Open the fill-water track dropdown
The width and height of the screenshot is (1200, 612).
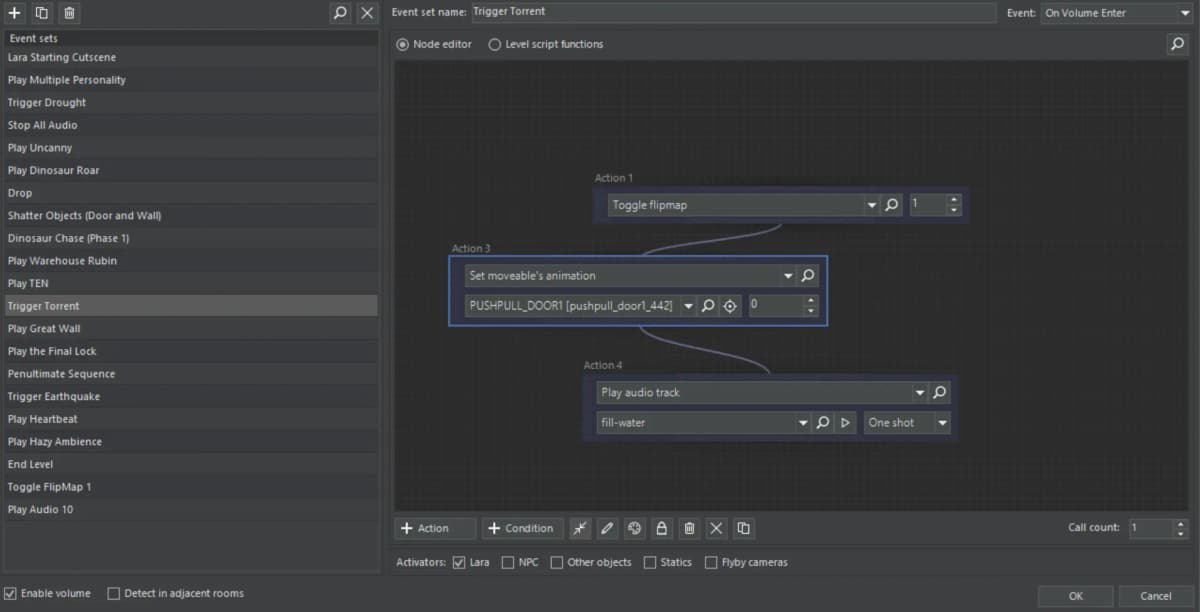click(803, 423)
